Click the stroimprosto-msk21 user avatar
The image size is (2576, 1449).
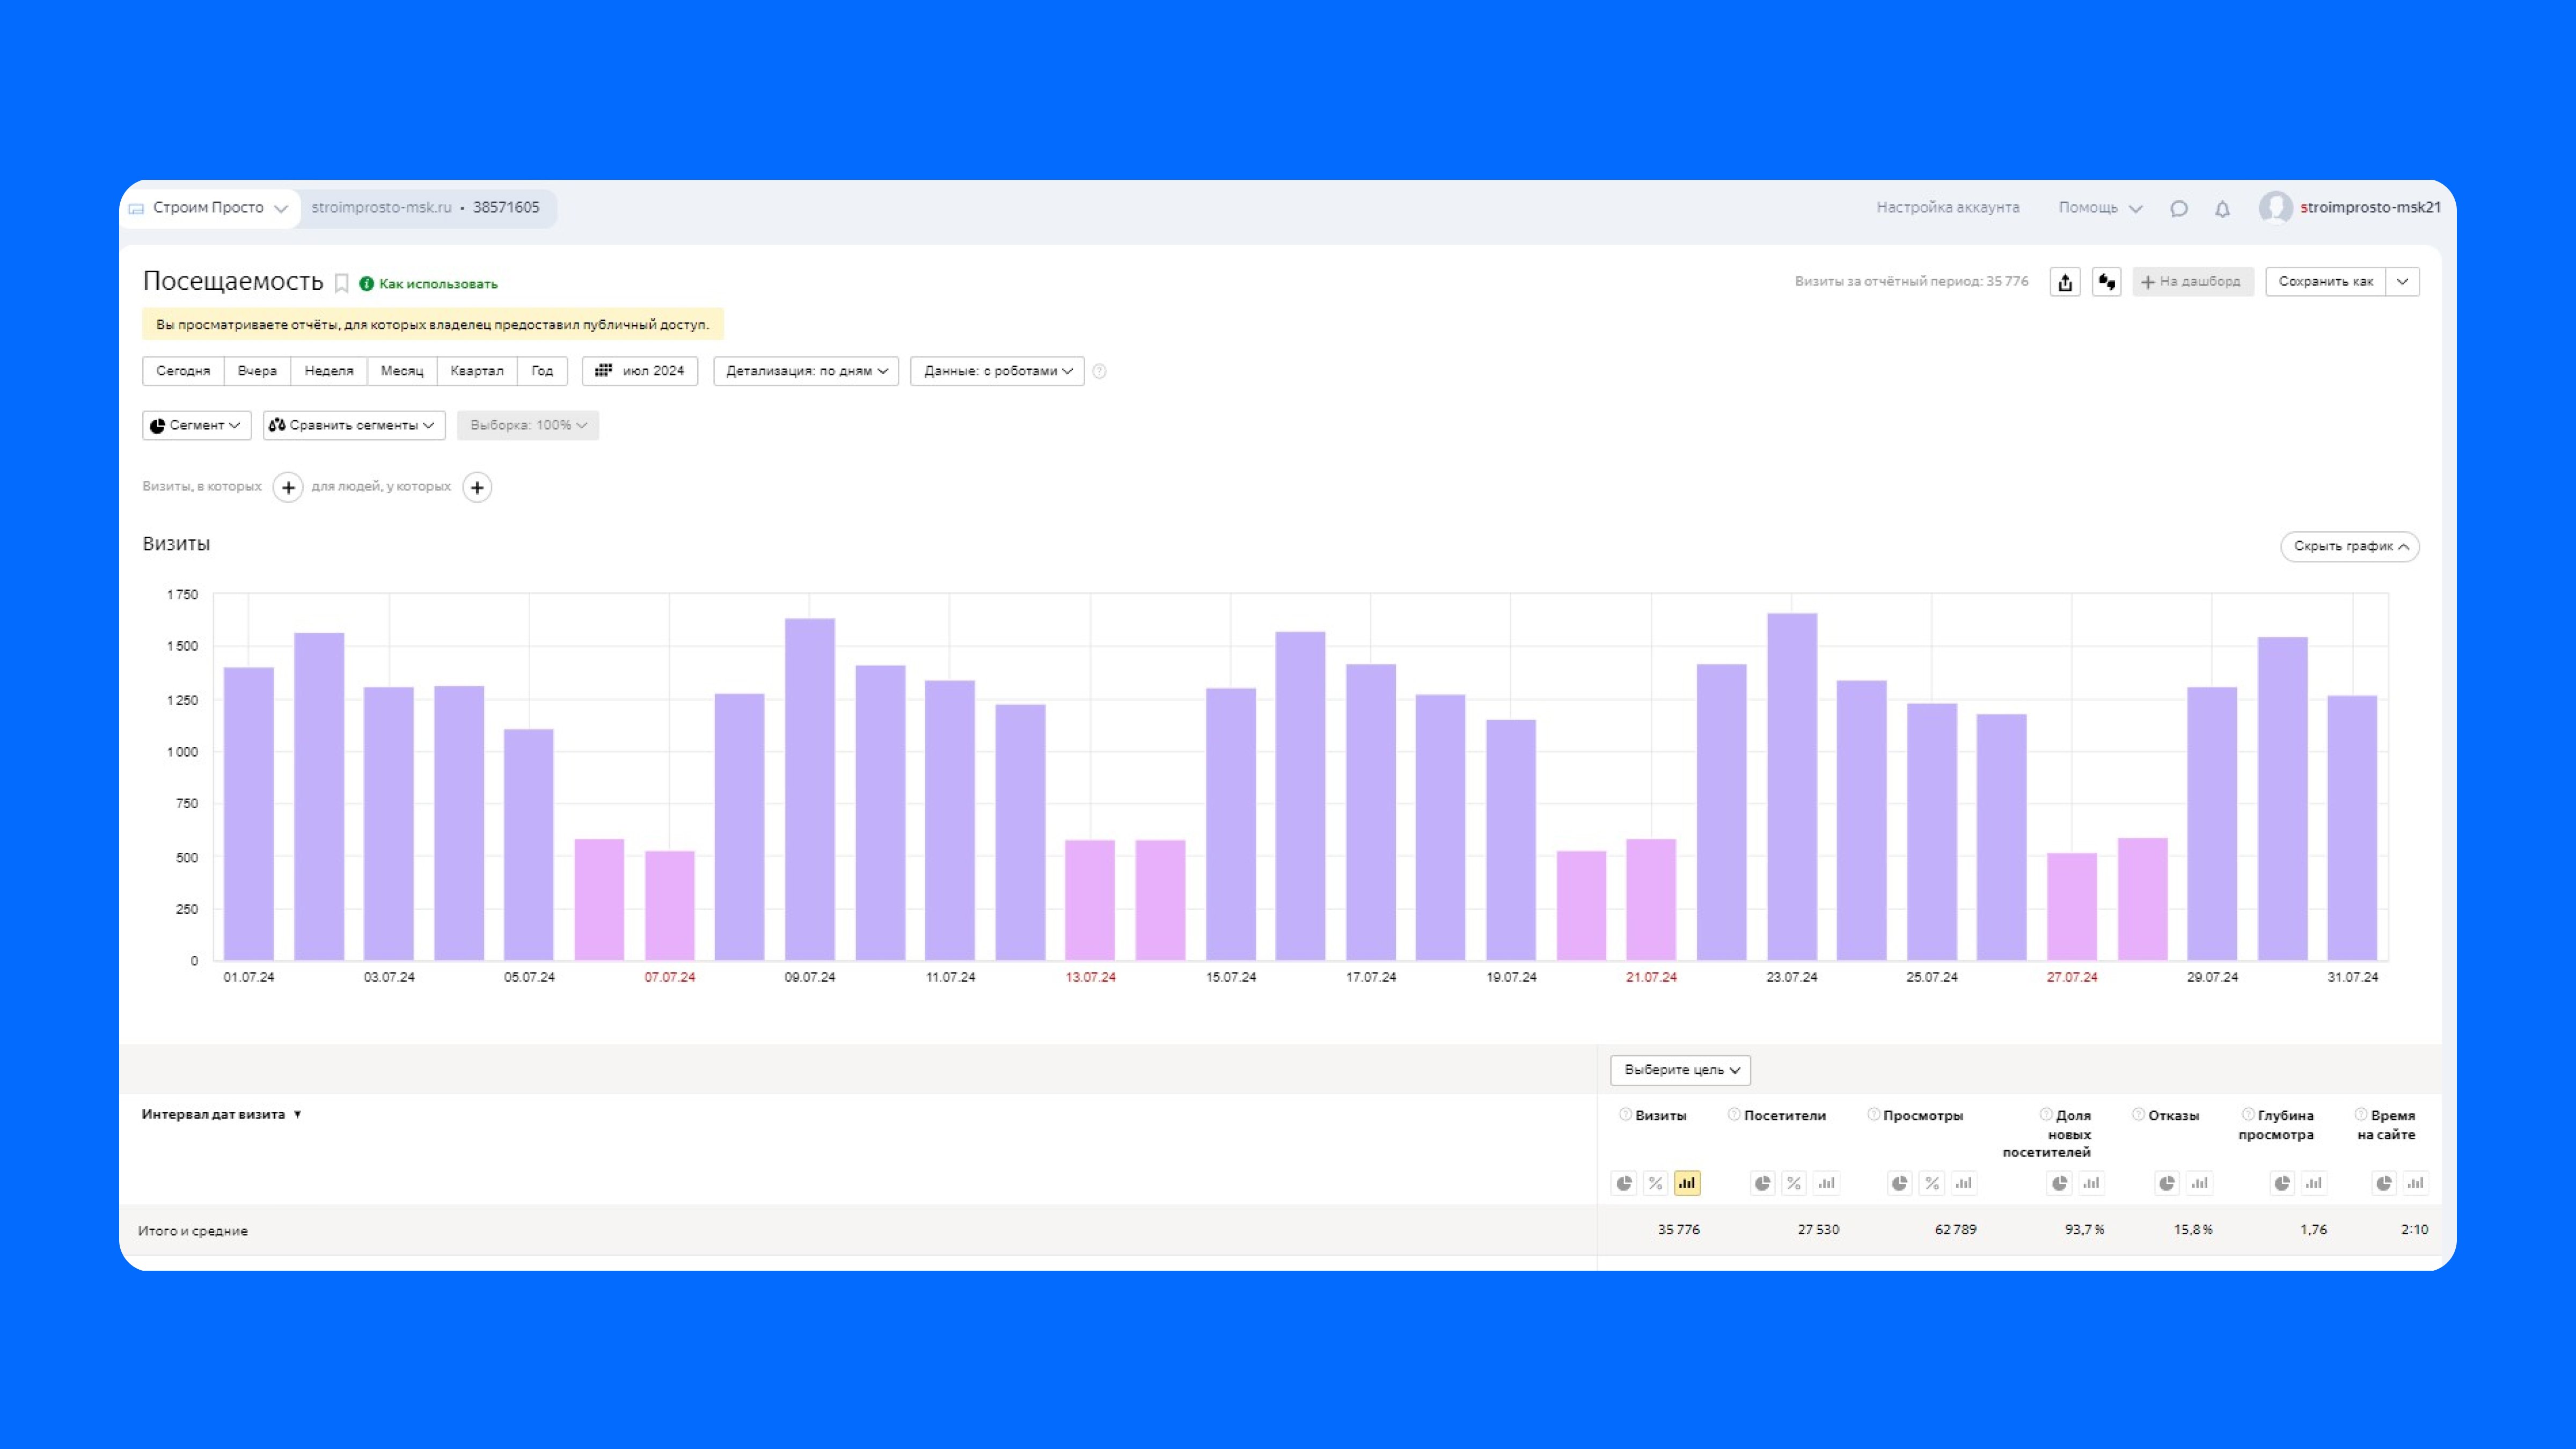point(2275,208)
